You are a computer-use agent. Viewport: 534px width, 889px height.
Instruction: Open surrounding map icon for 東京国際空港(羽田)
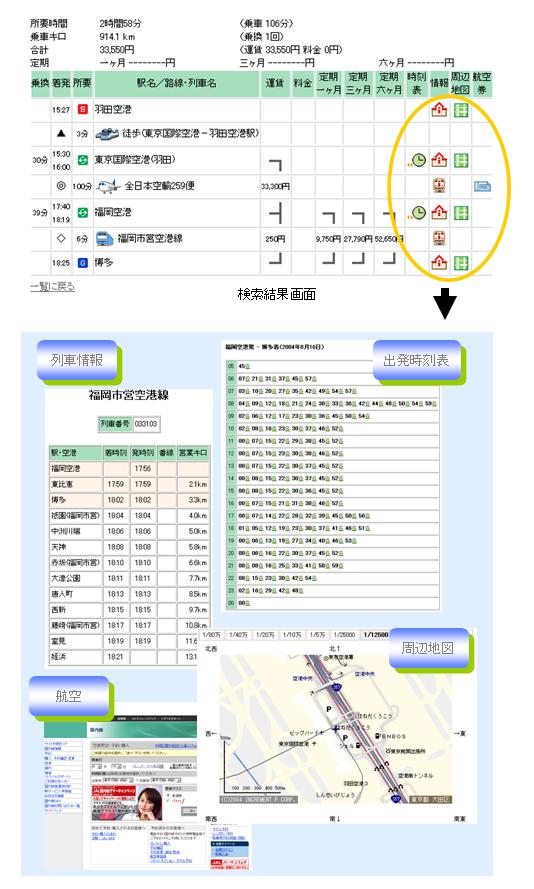pos(461,161)
